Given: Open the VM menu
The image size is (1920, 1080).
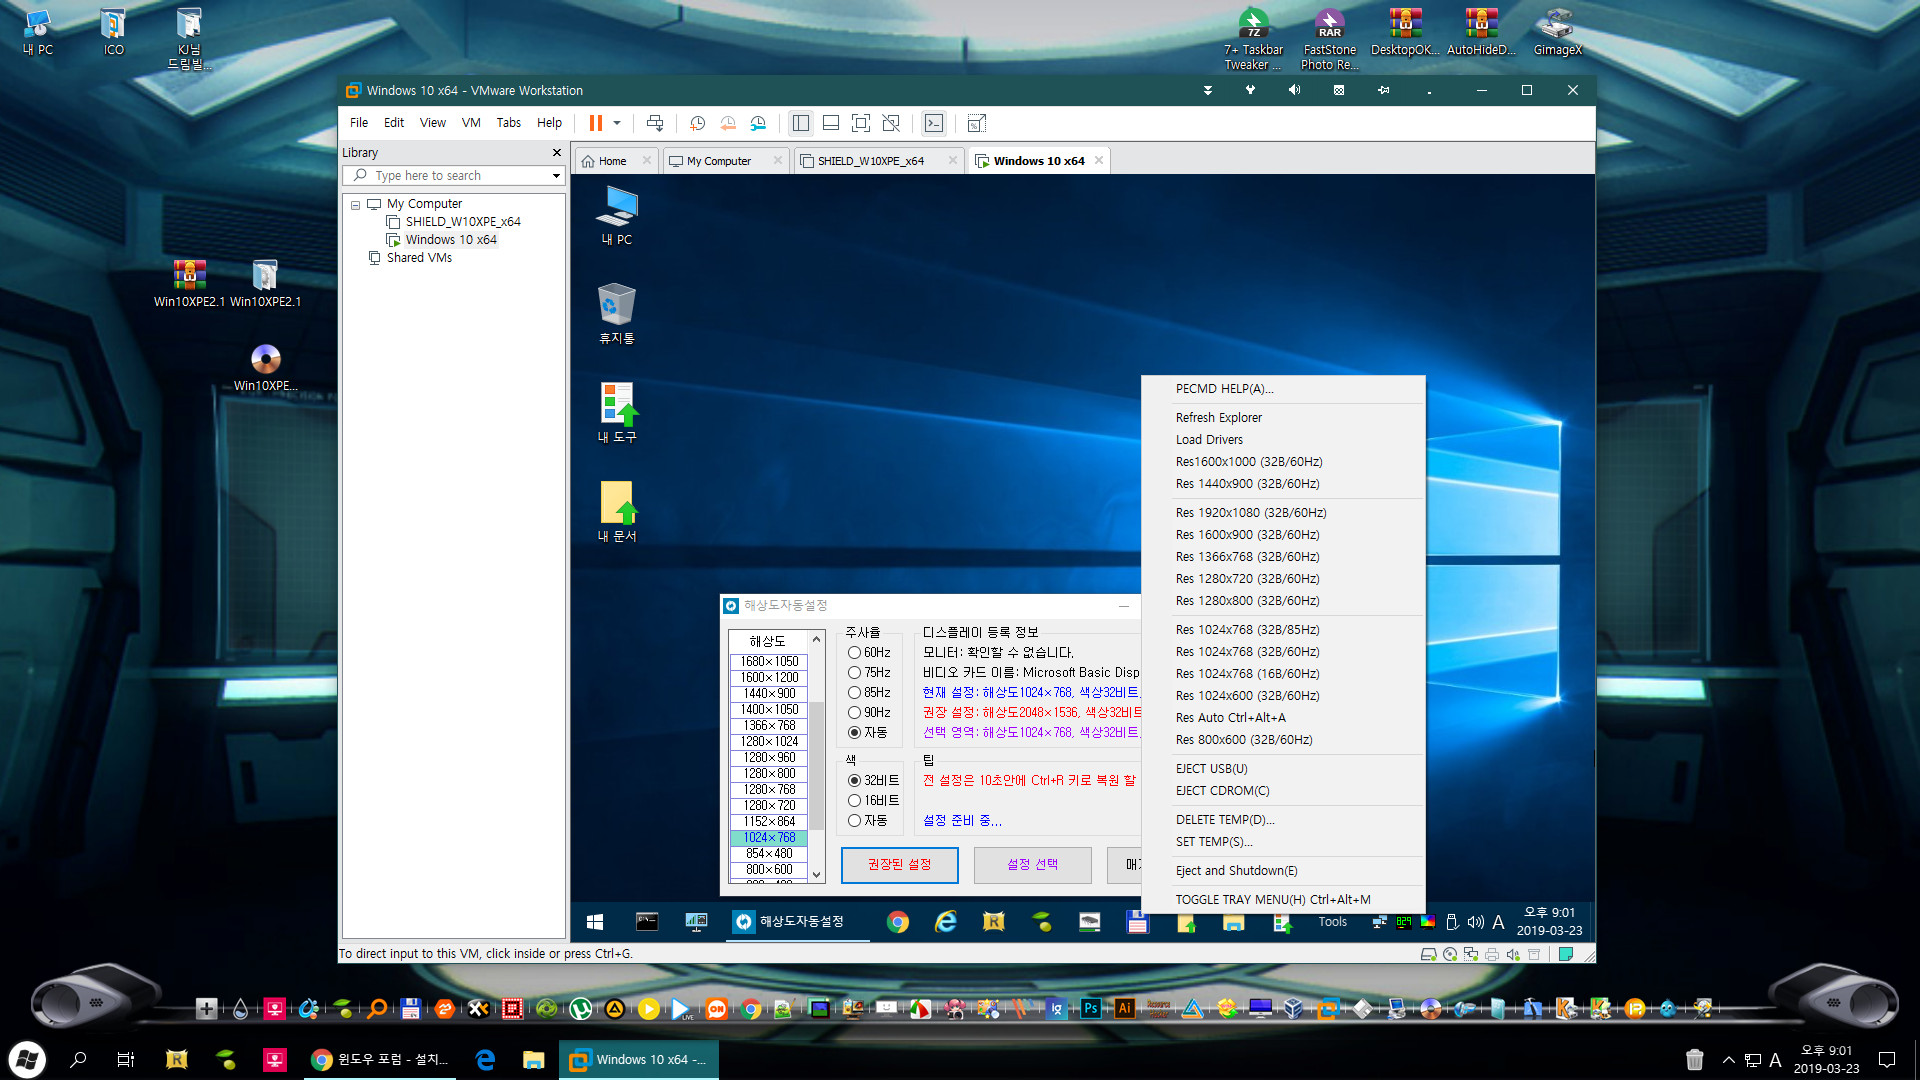Looking at the screenshot, I should click(471, 123).
